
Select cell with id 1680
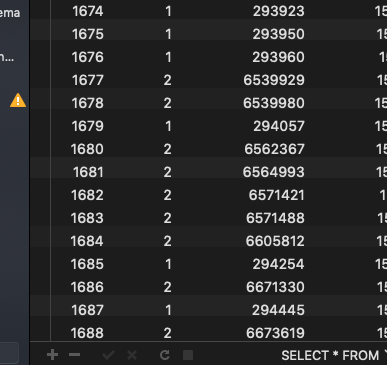click(x=87, y=149)
